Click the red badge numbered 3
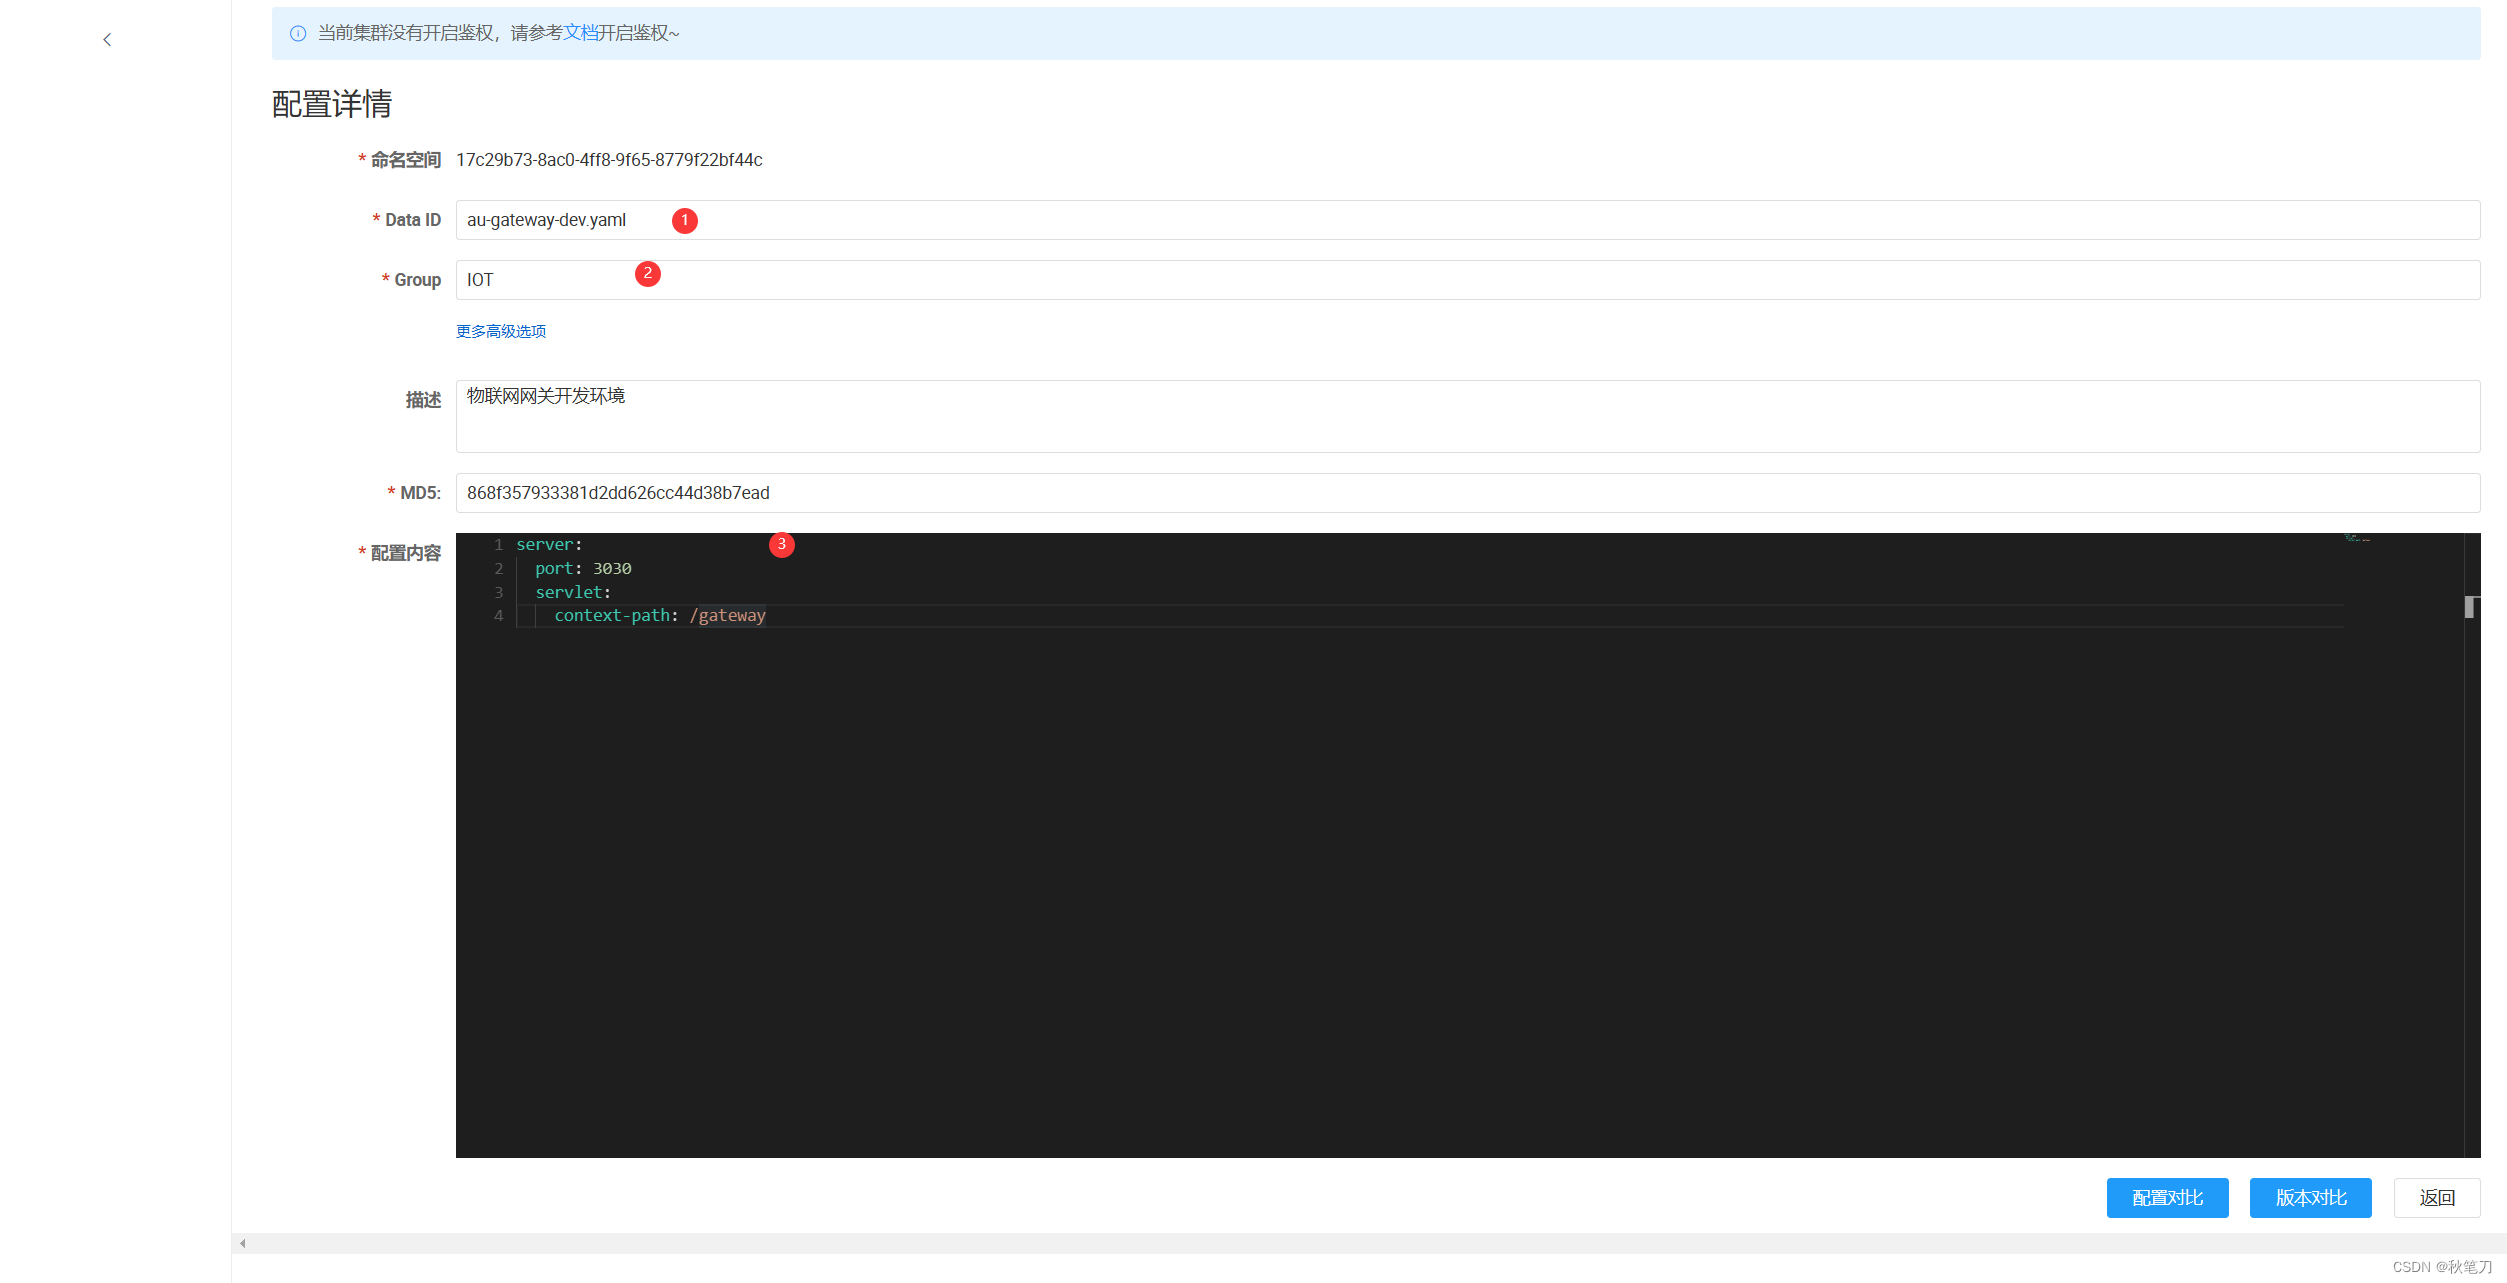 782,545
